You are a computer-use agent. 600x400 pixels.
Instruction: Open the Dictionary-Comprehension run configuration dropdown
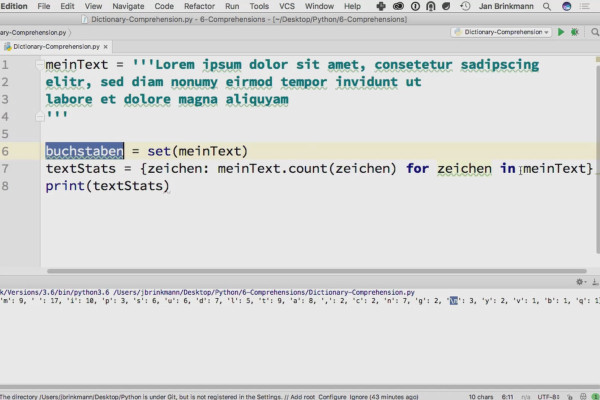click(501, 32)
